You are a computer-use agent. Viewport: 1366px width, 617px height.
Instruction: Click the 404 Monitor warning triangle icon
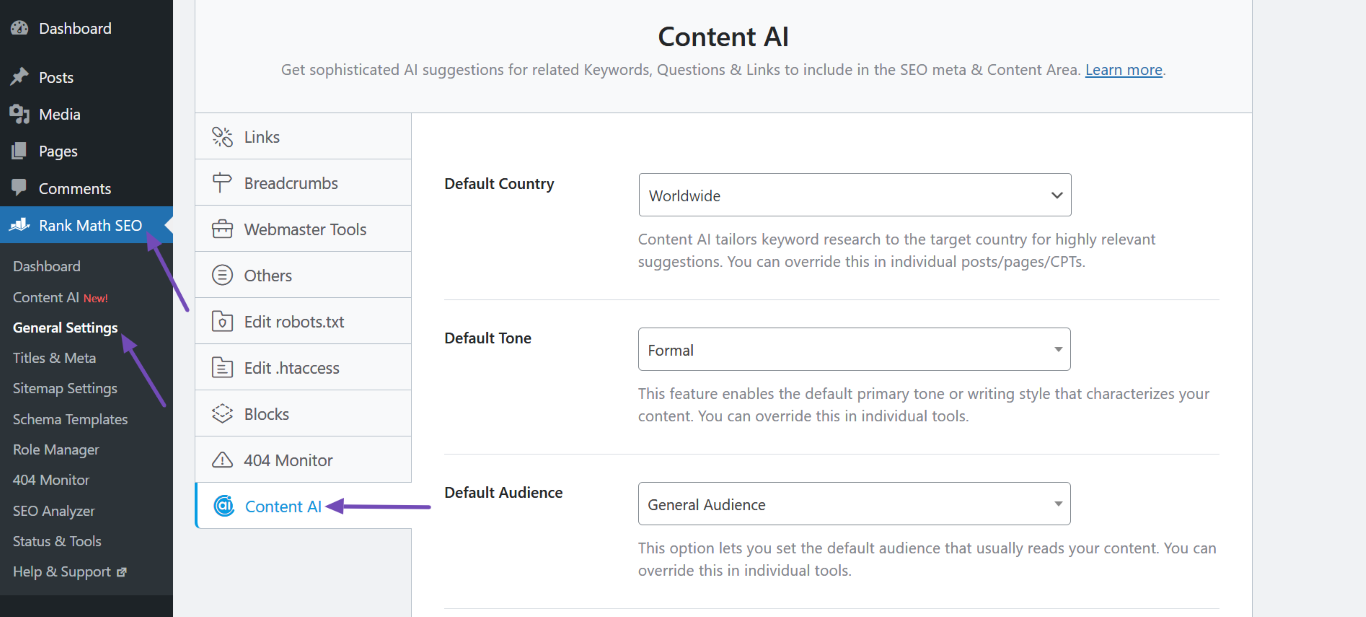pos(223,460)
